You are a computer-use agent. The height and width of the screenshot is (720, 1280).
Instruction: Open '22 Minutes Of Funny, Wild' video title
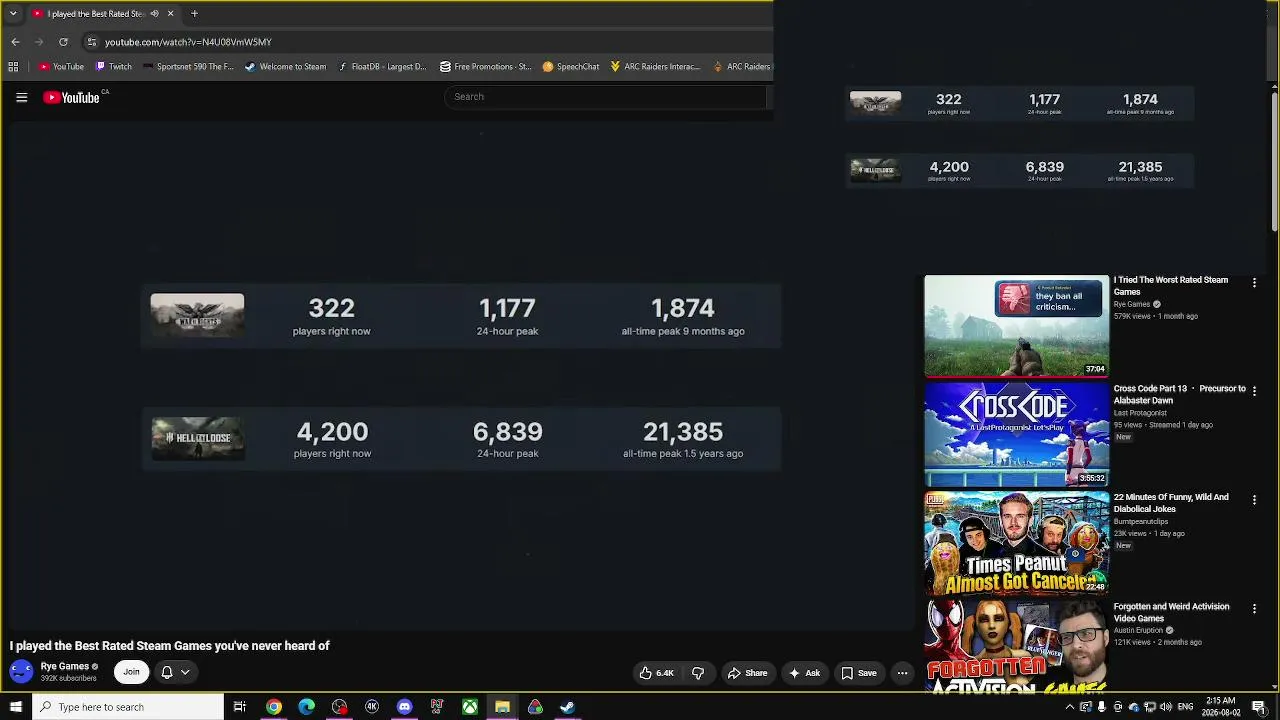(1171, 503)
